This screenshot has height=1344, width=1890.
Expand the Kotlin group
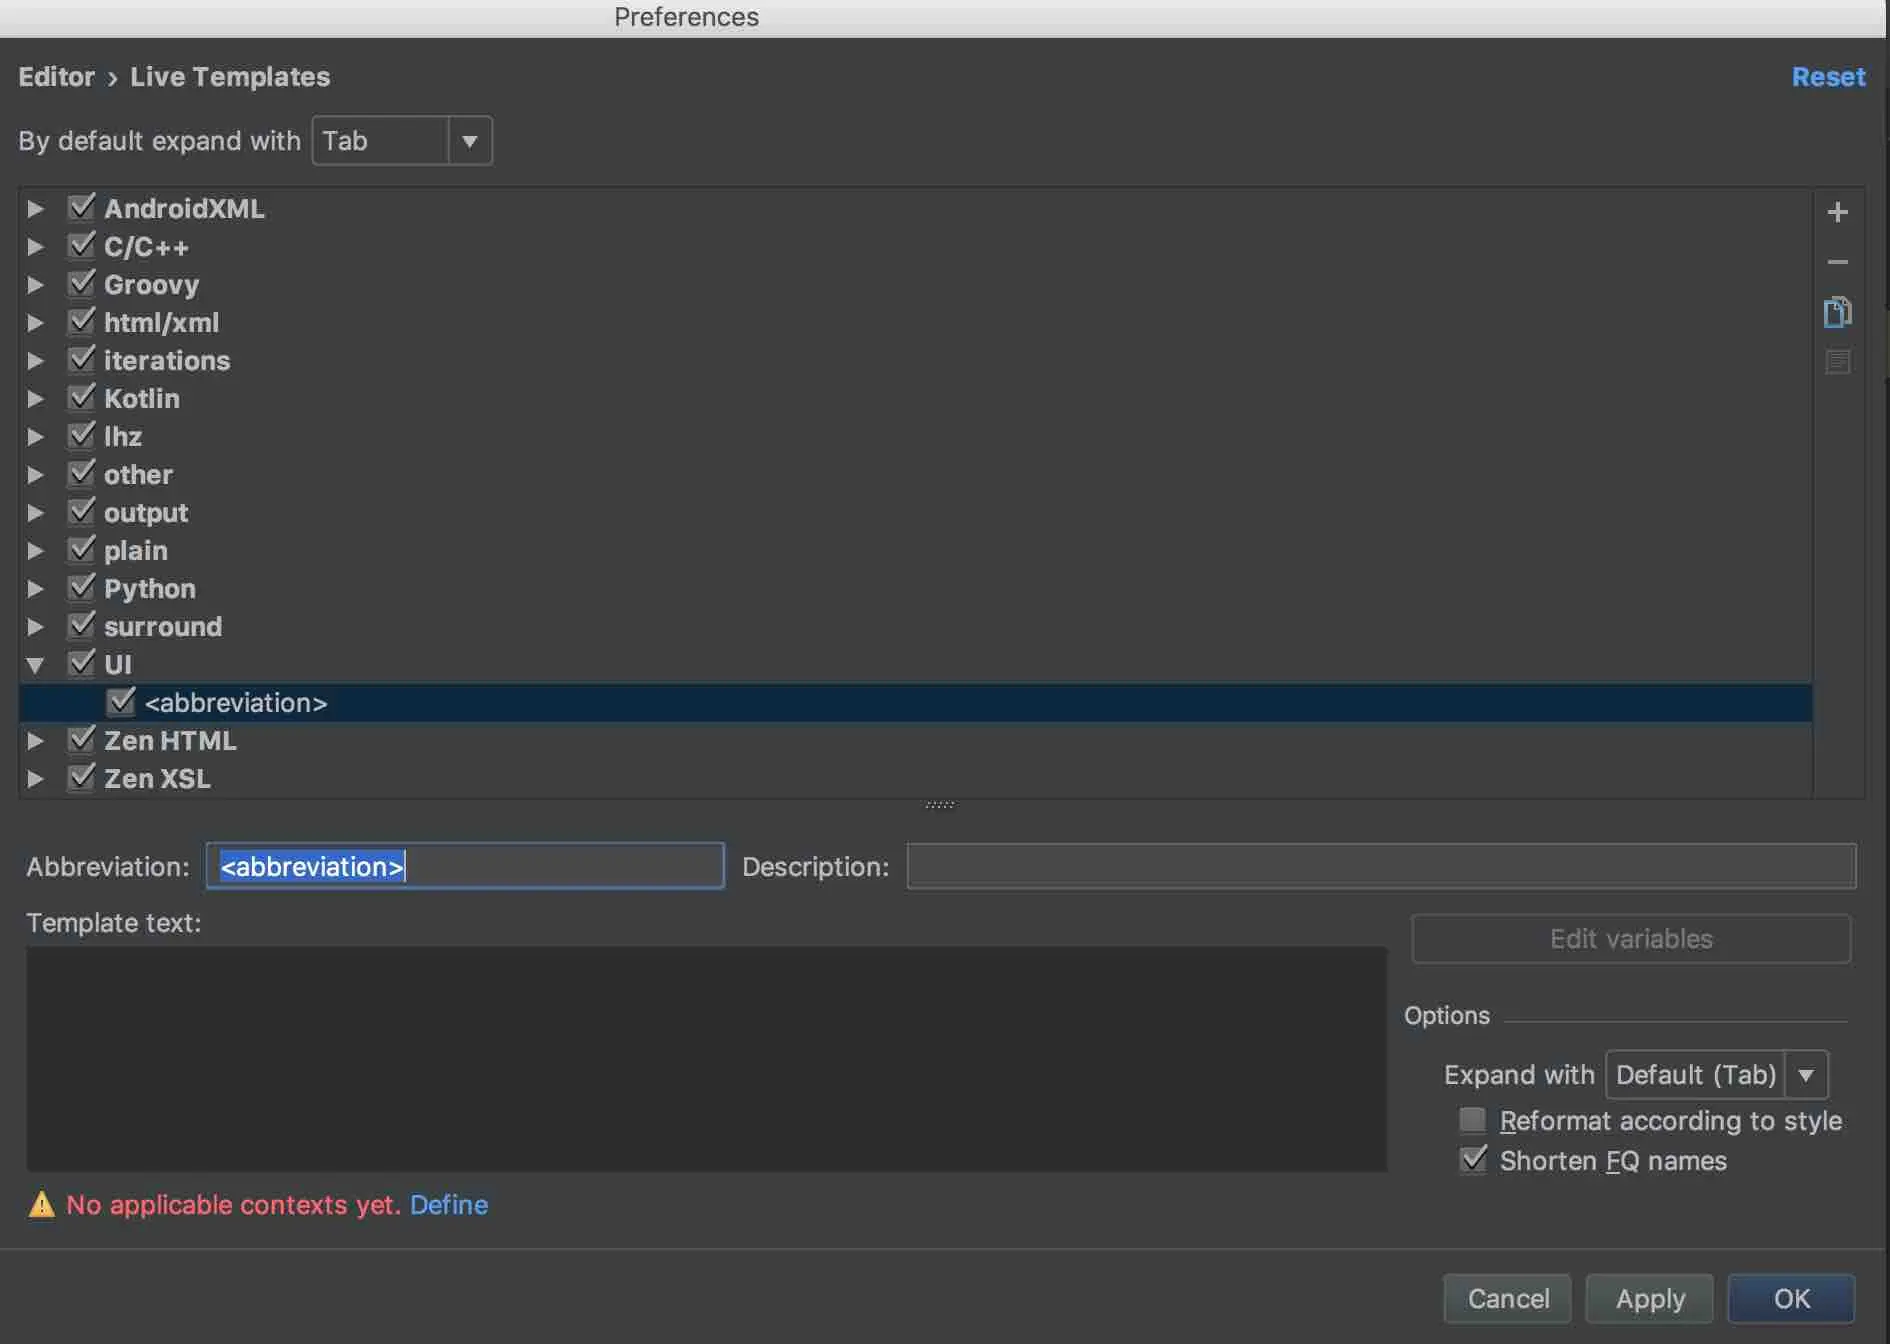click(x=35, y=399)
